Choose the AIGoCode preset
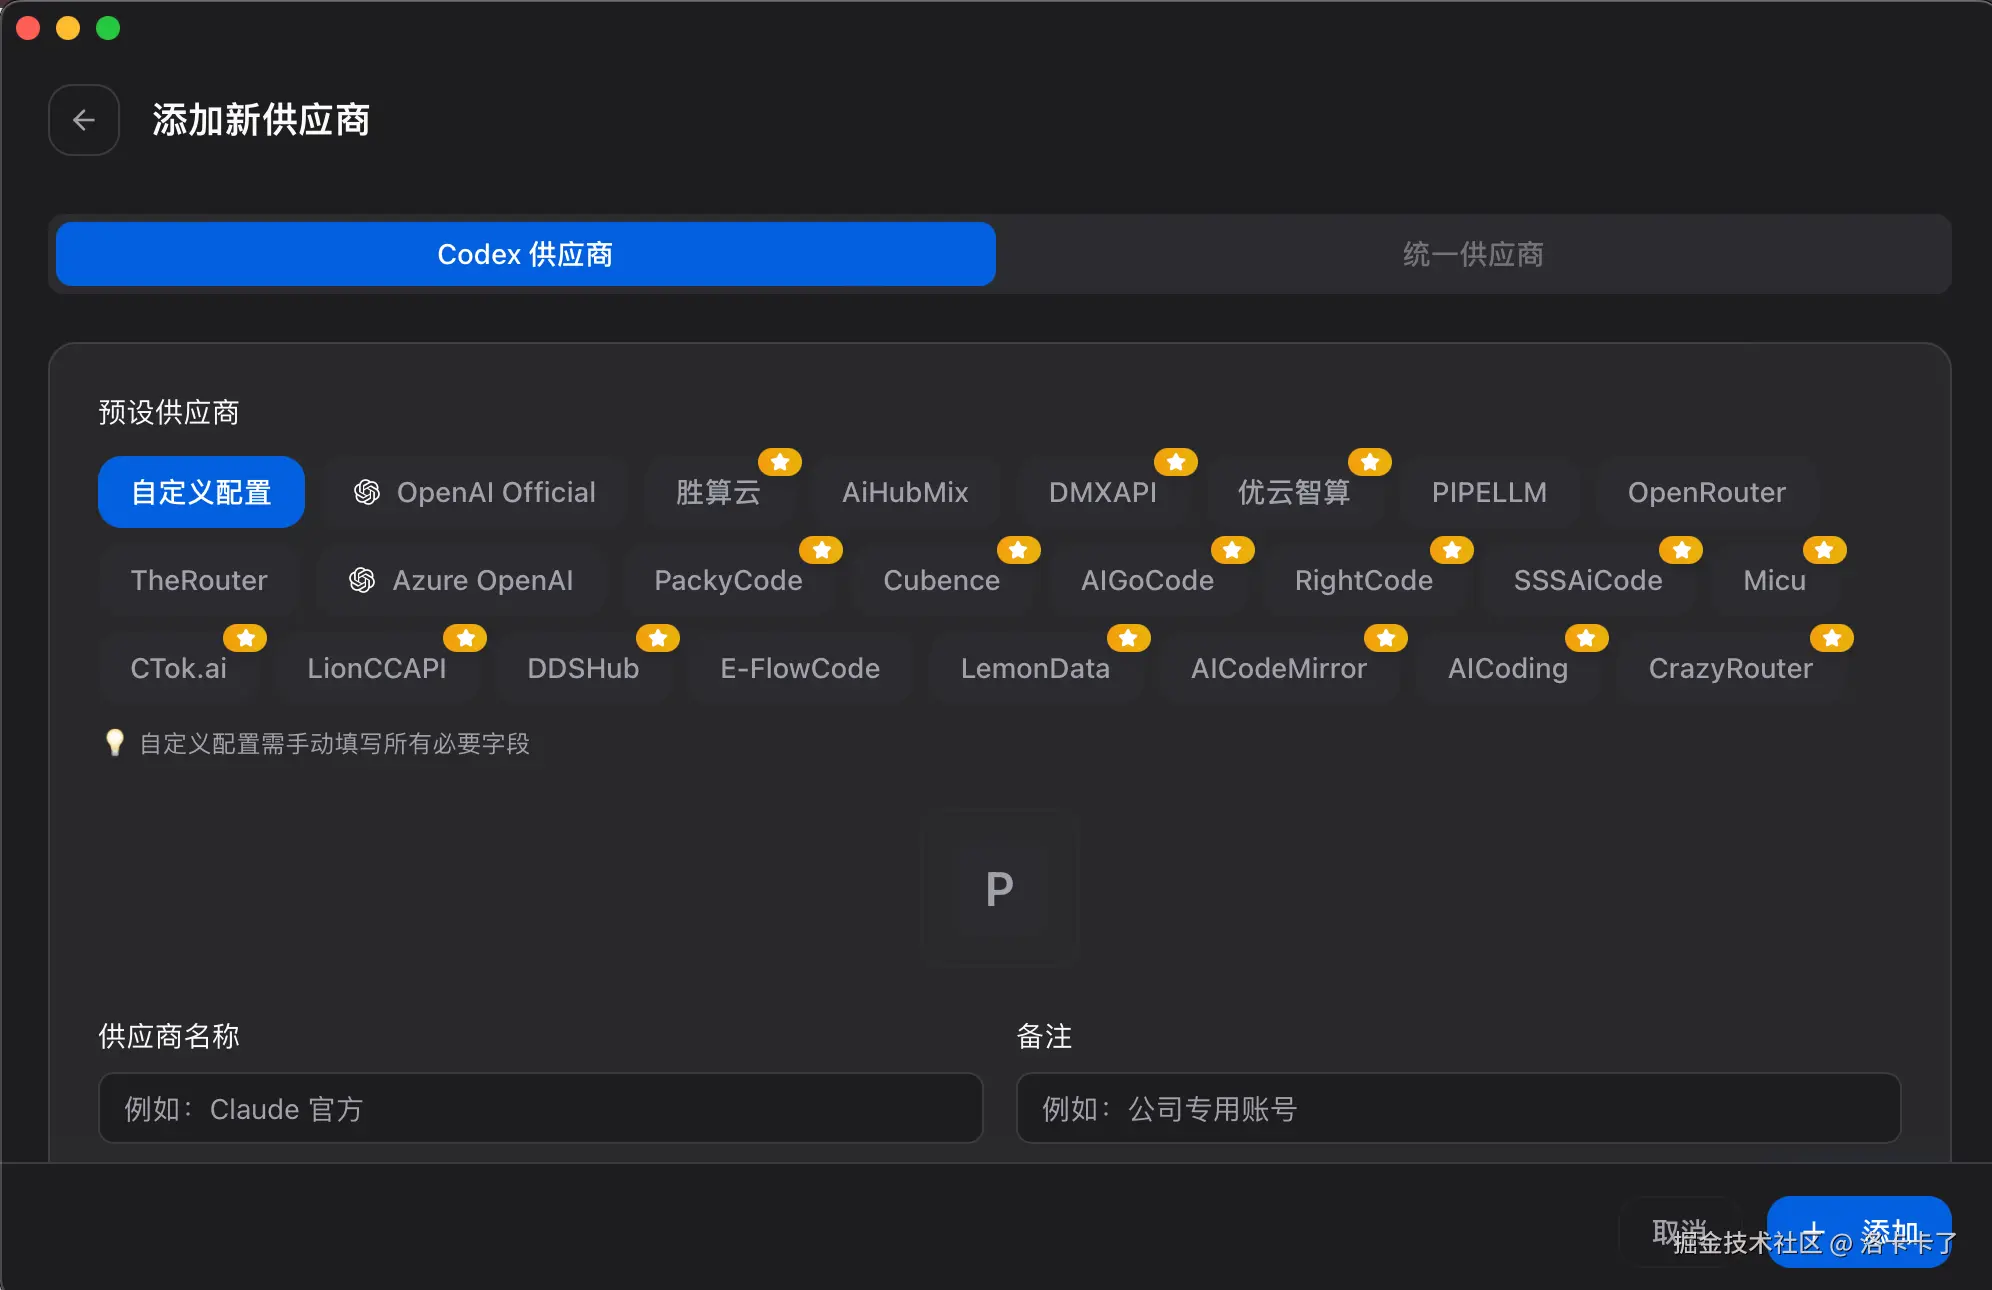The image size is (1992, 1290). click(x=1147, y=580)
